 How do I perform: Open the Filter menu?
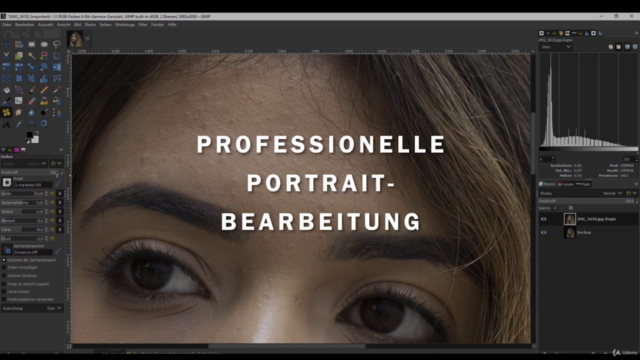(143, 24)
